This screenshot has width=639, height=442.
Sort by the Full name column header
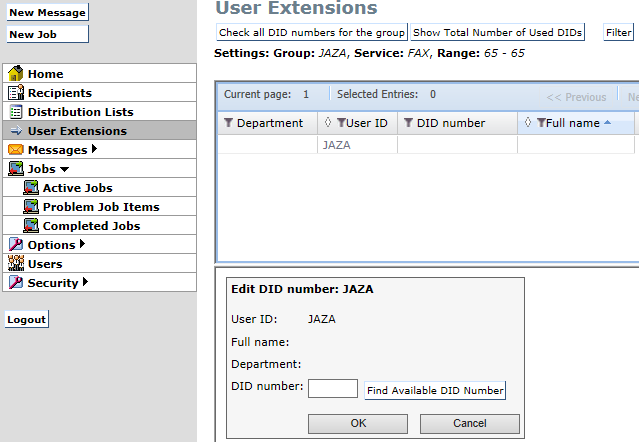tap(573, 124)
